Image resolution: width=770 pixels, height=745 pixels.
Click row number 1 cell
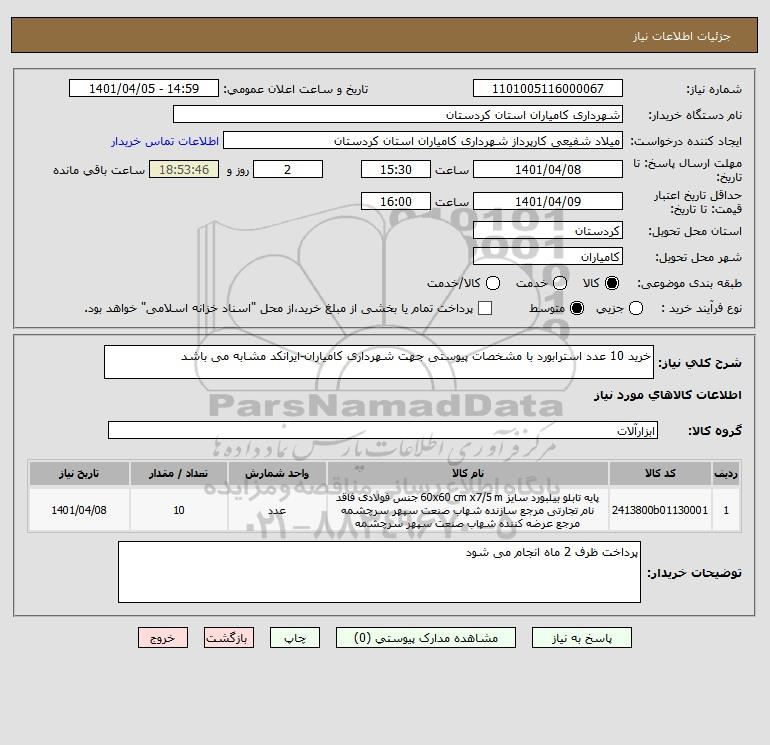726,510
